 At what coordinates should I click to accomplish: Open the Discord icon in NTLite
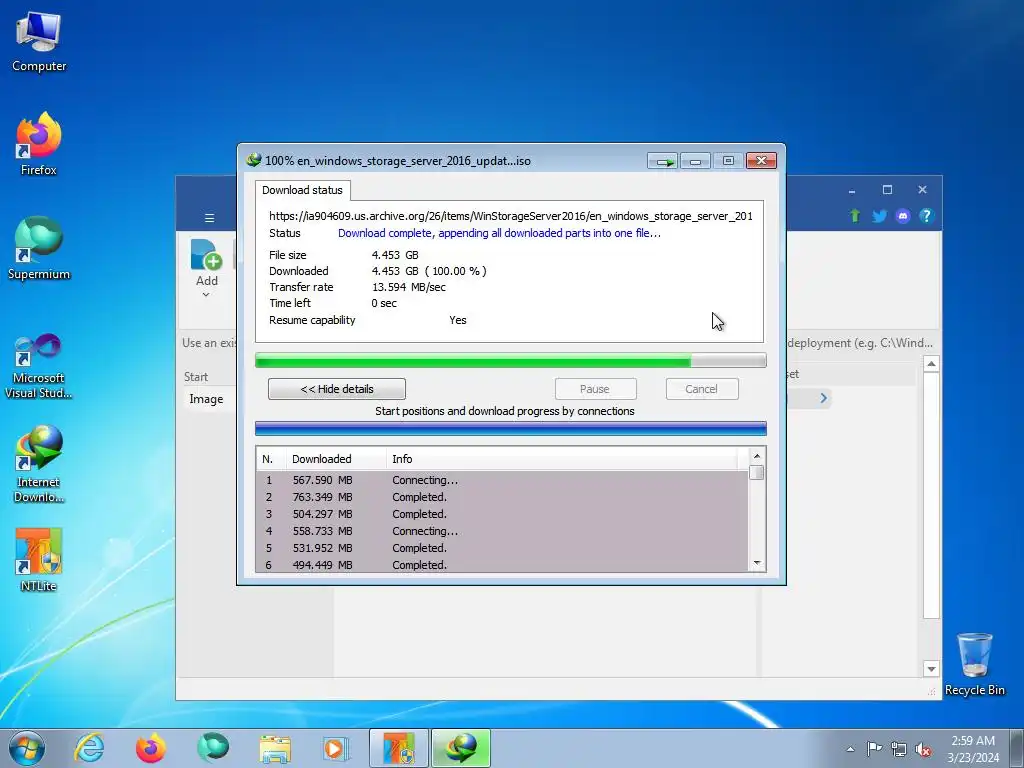pos(903,216)
